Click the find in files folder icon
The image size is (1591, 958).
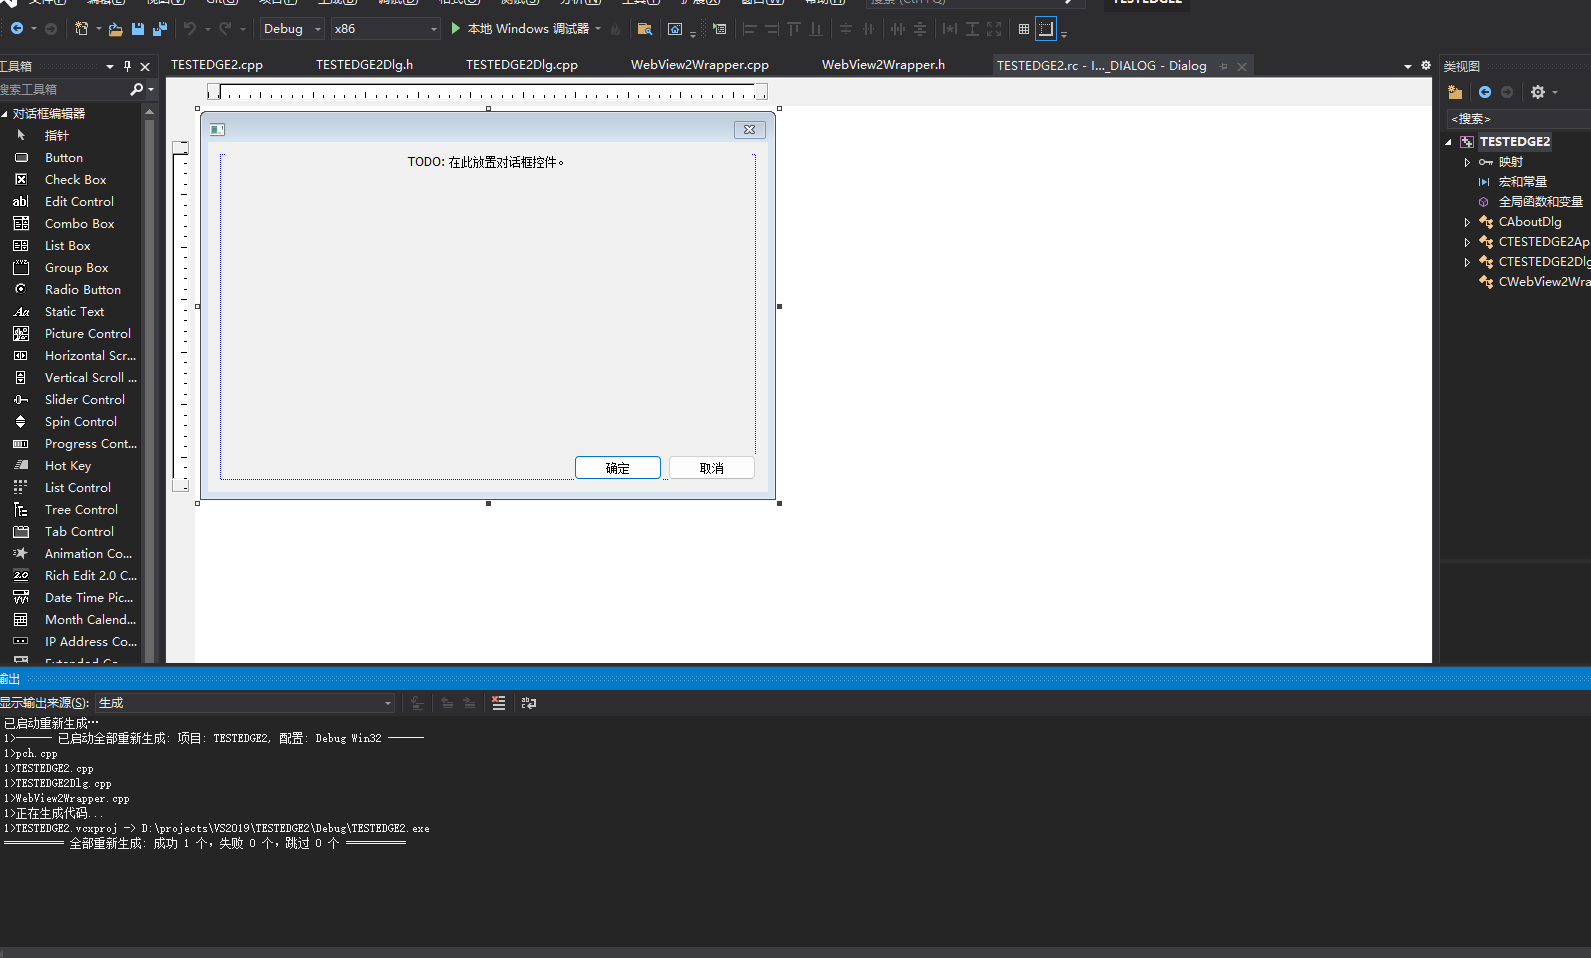[645, 29]
